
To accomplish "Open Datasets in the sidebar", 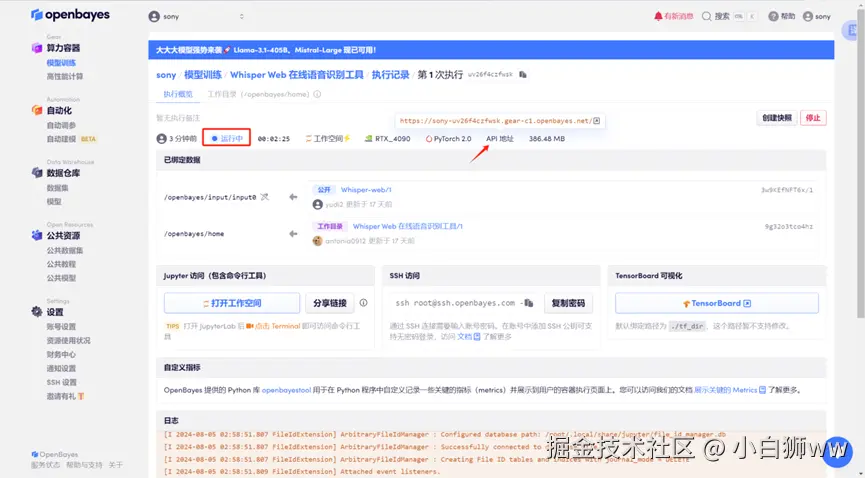I will (57, 188).
